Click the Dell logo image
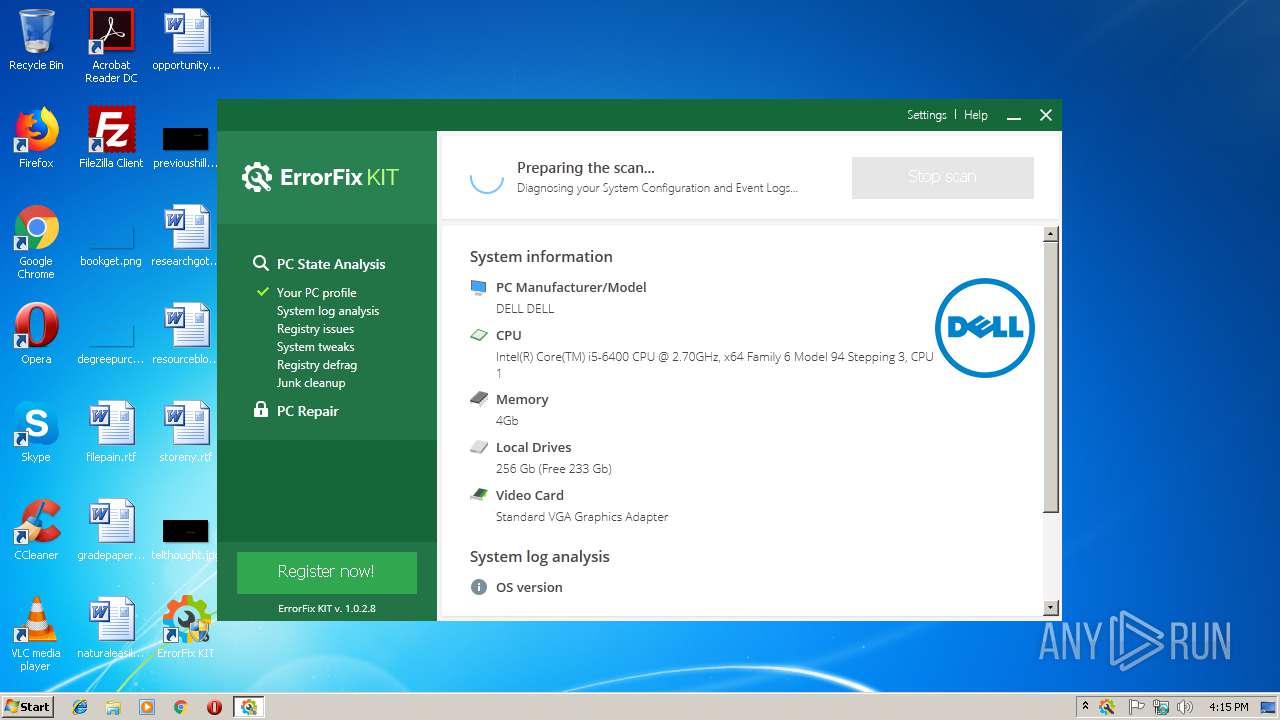1280x720 pixels. click(x=985, y=328)
